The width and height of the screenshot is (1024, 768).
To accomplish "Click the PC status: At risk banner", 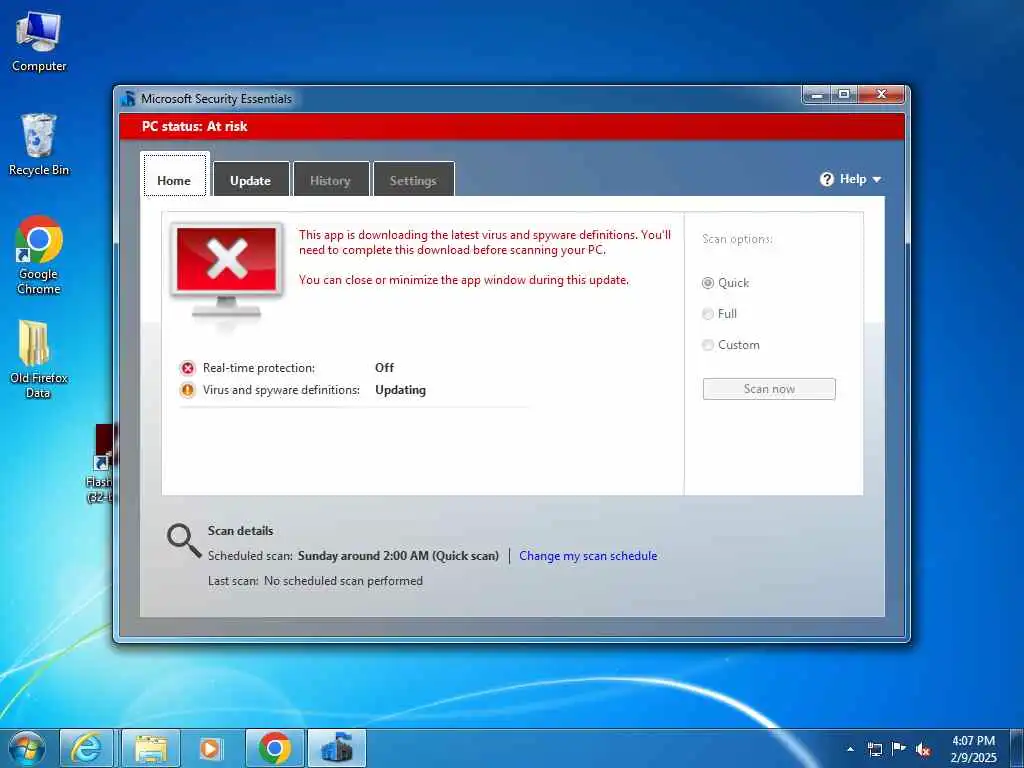I will [x=512, y=127].
